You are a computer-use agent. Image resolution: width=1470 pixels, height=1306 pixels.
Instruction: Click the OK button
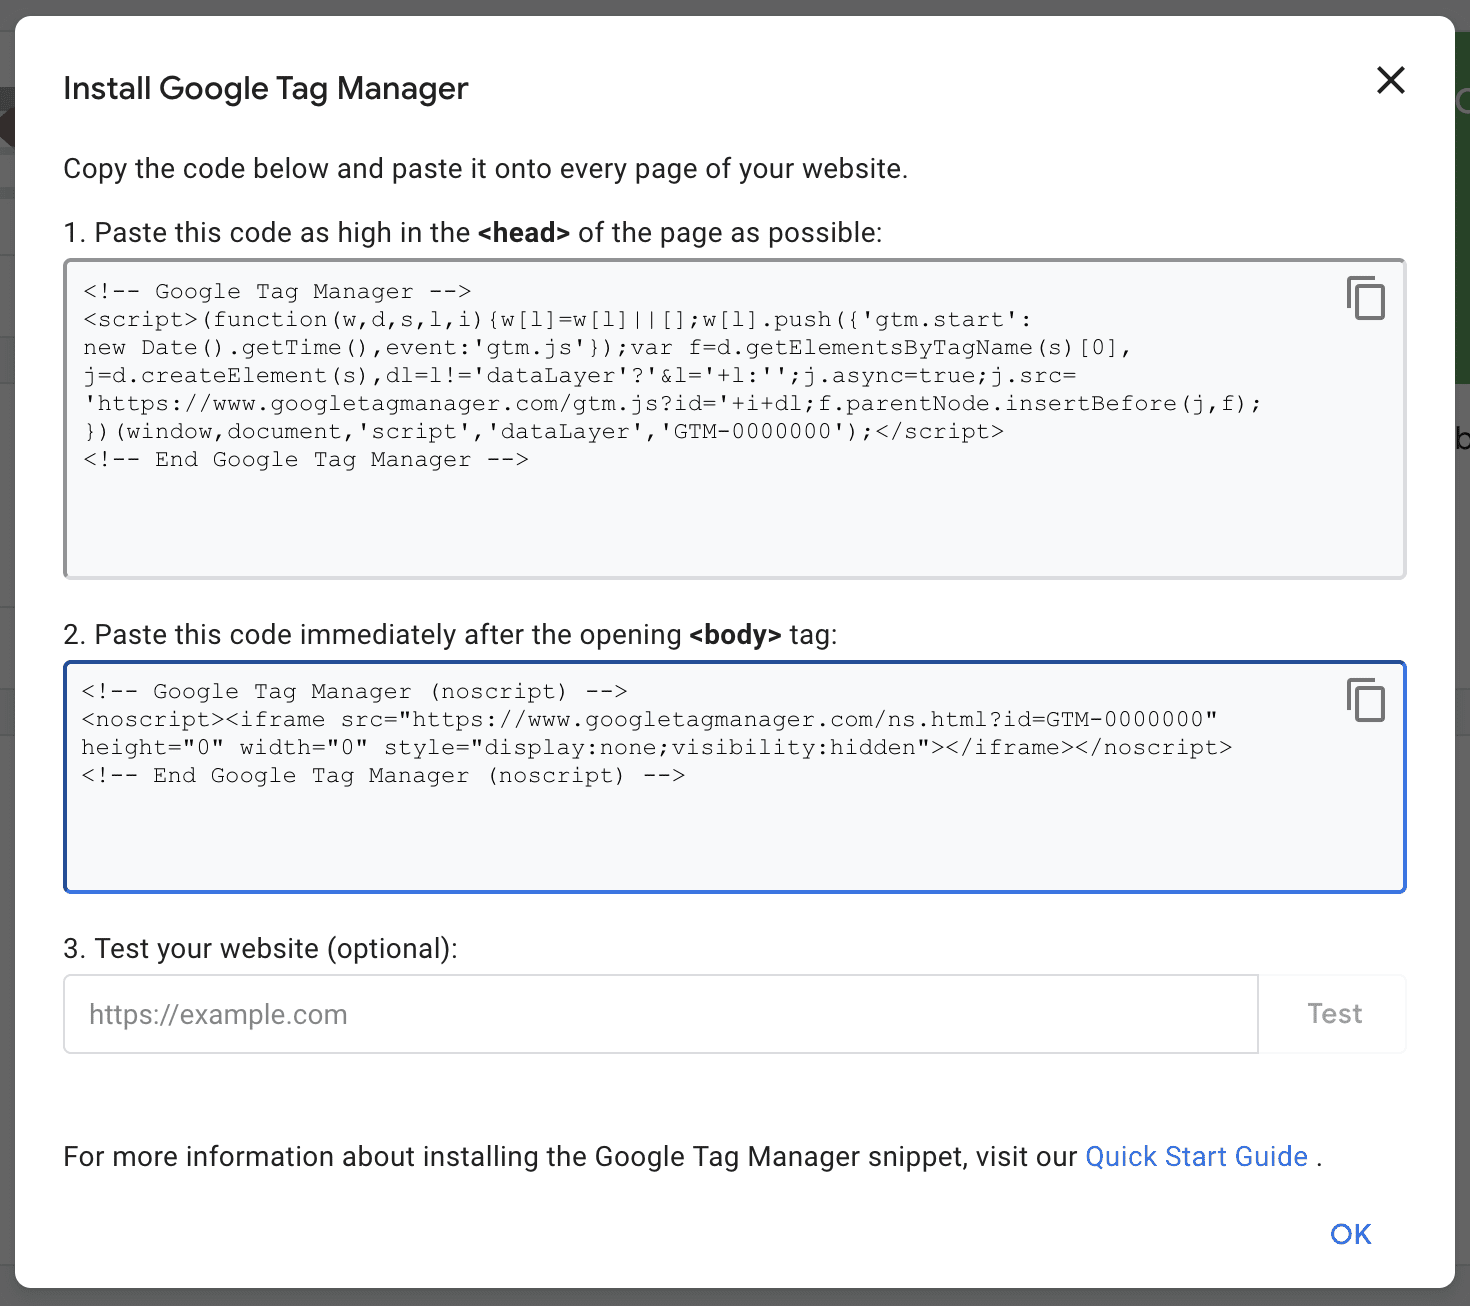pyautogui.click(x=1351, y=1234)
